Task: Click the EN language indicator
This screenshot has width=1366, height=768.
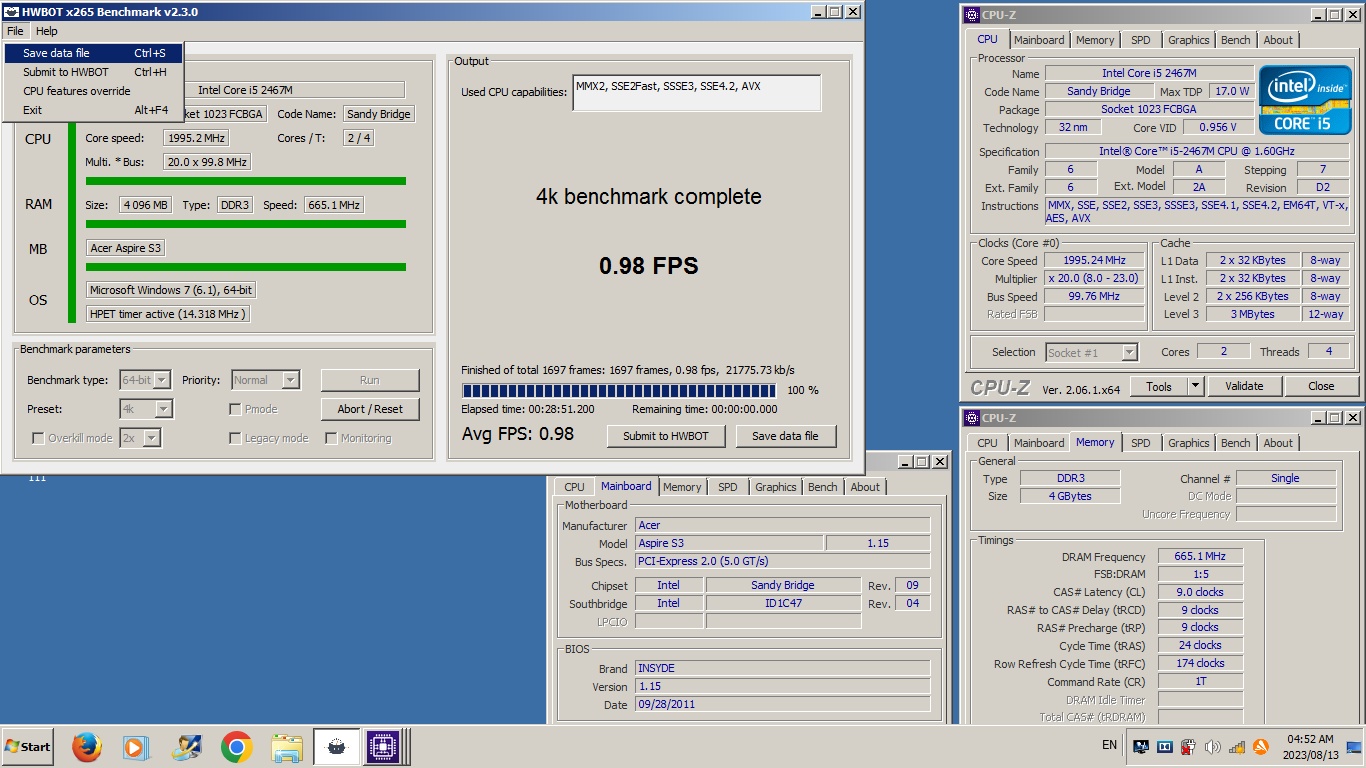Action: pyautogui.click(x=1109, y=746)
